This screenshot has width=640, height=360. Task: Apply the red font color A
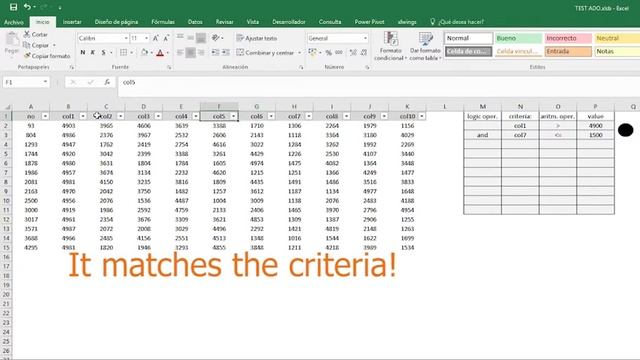(160, 52)
